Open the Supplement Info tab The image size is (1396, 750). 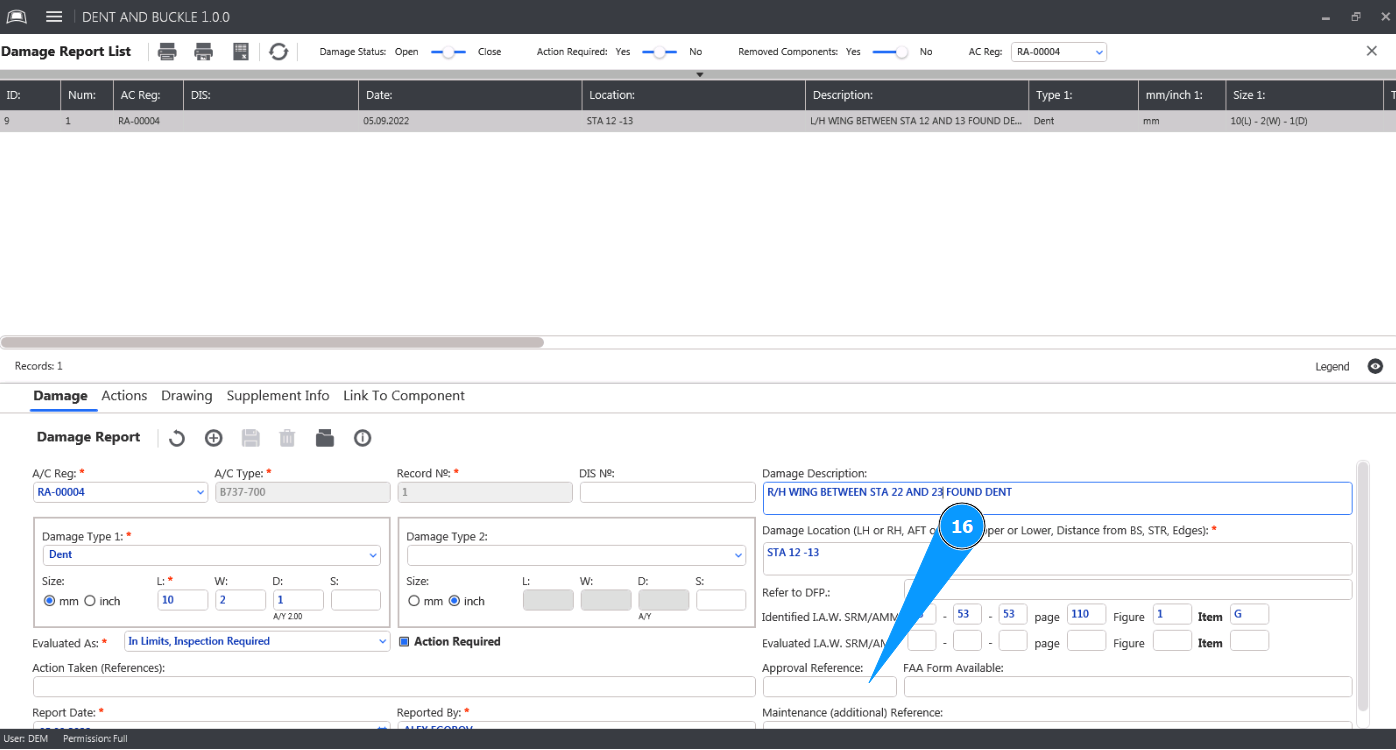278,396
